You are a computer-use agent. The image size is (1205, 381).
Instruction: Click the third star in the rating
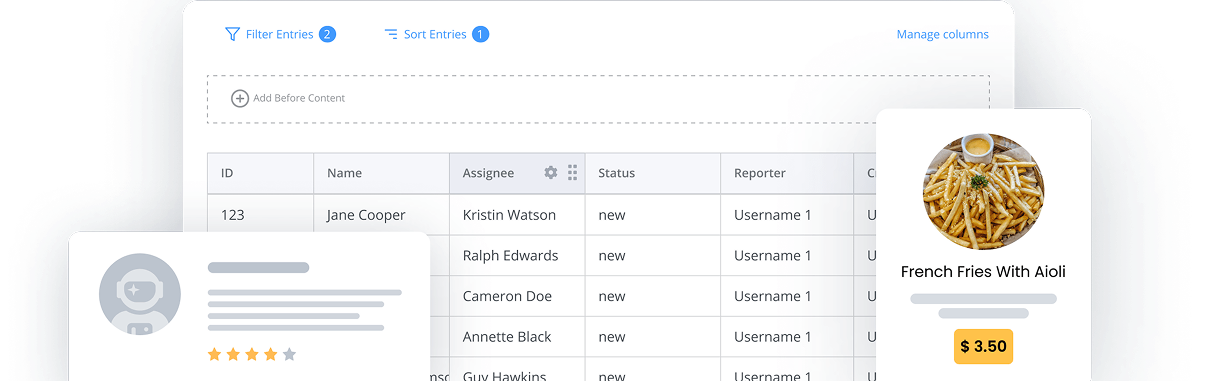[251, 354]
